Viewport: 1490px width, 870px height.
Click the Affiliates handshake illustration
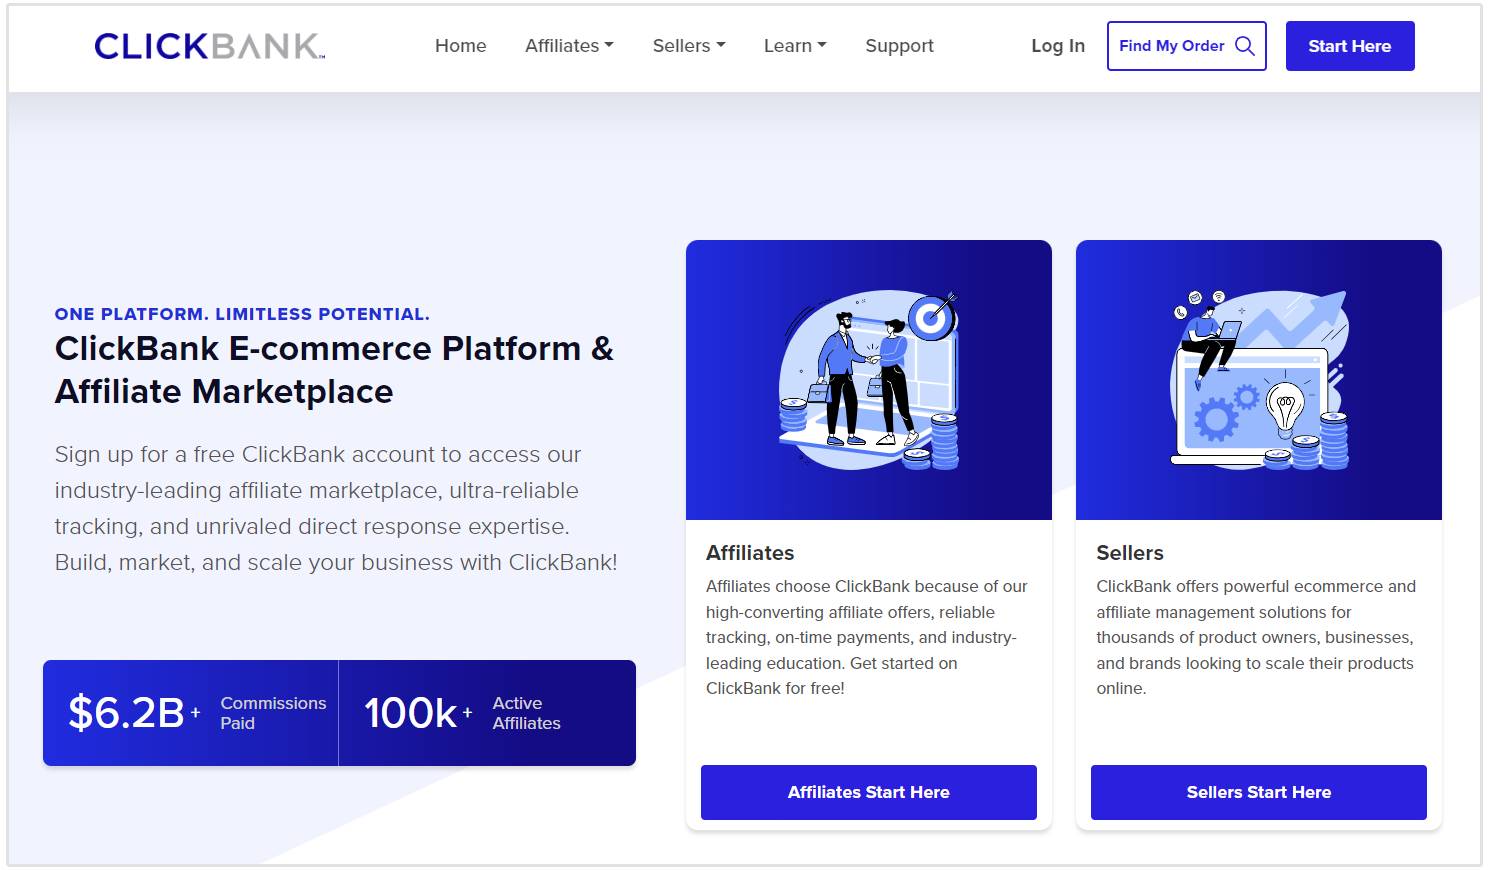(x=868, y=380)
